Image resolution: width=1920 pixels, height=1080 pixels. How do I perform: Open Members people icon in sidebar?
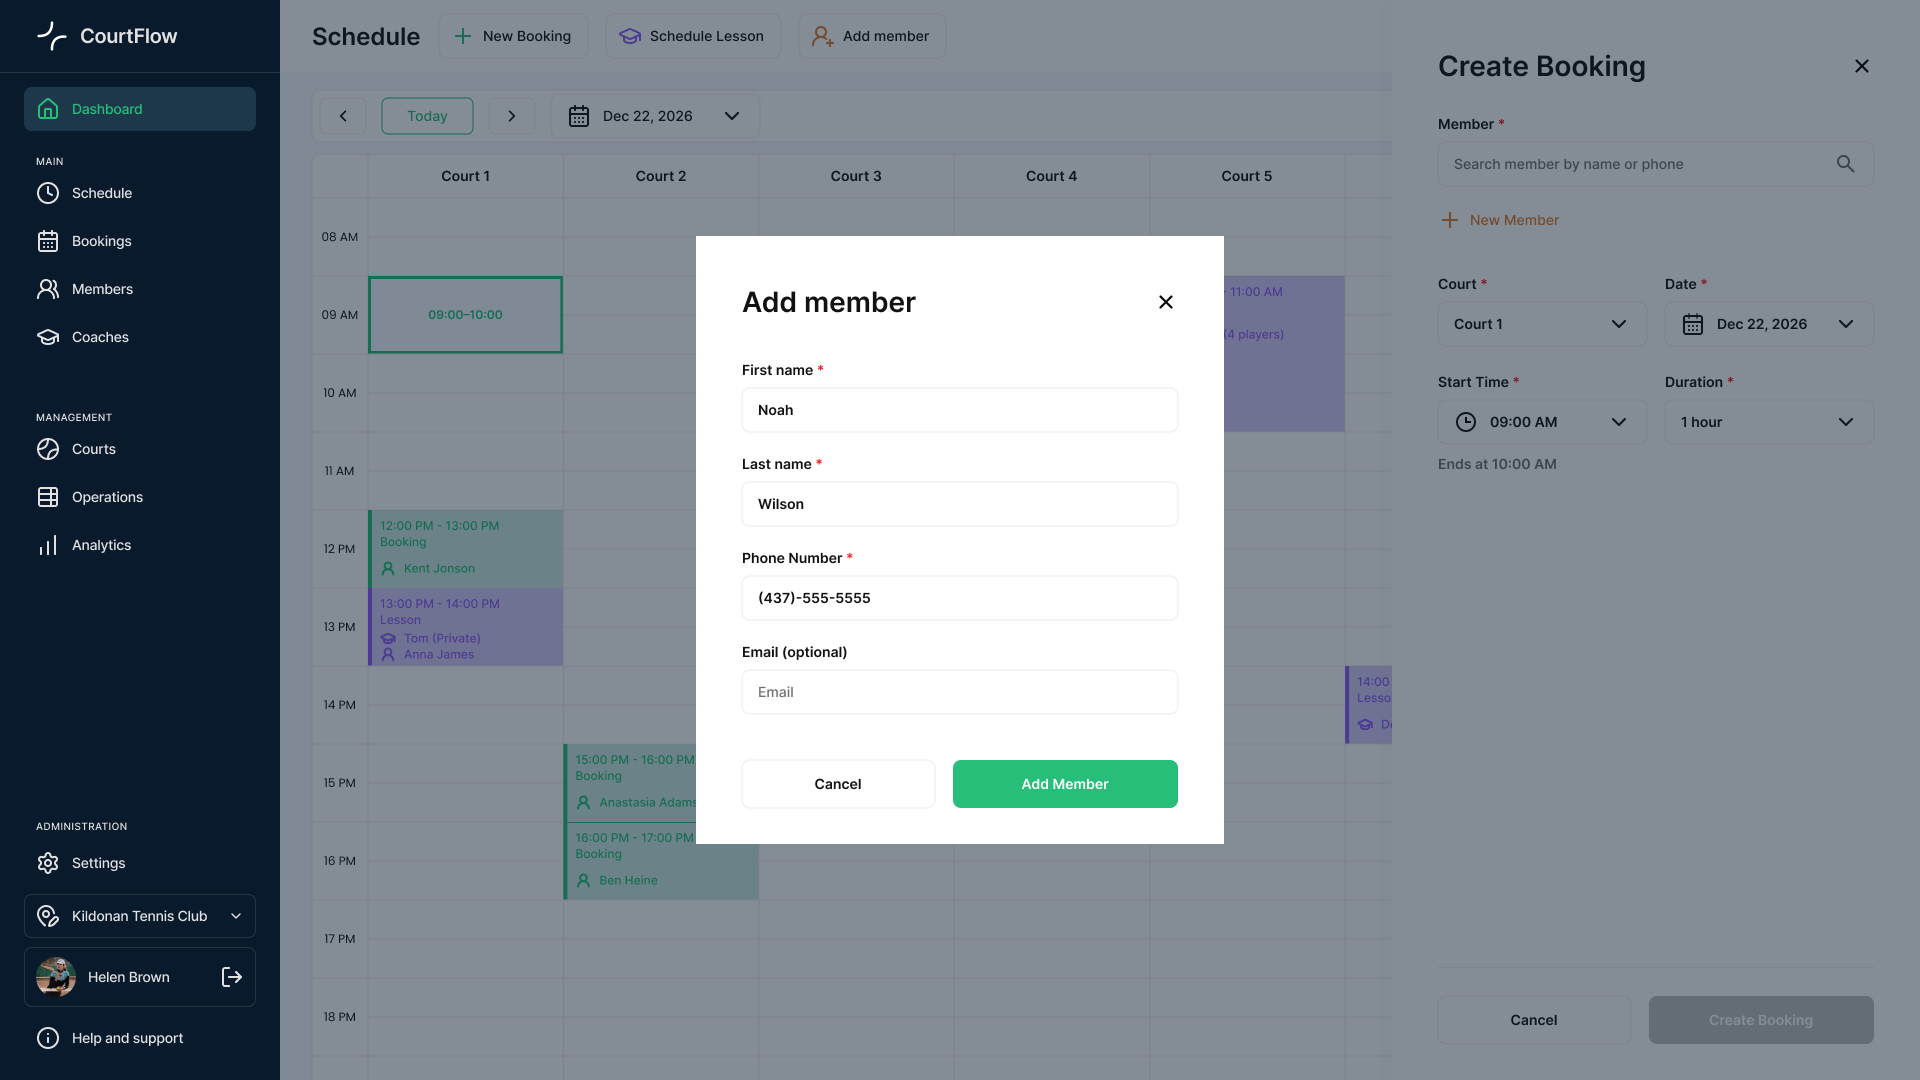coord(48,289)
